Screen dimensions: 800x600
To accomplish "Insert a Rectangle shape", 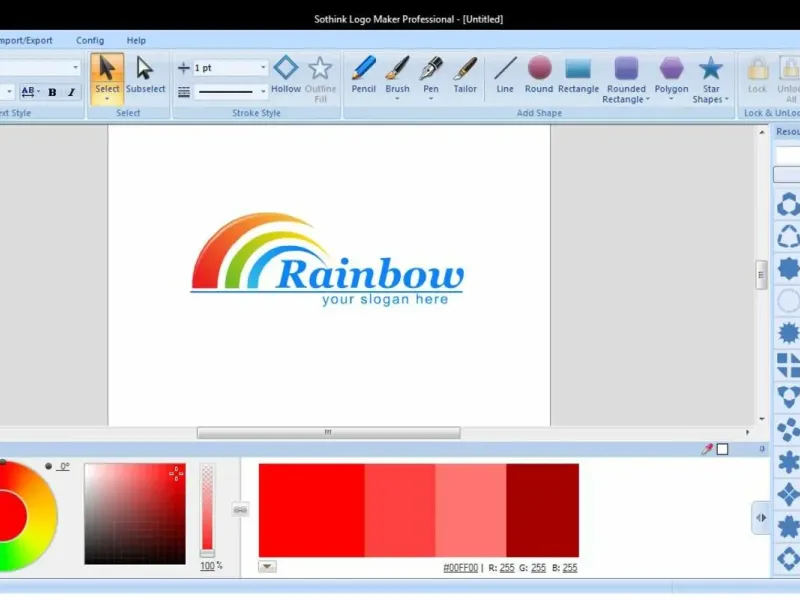I will pos(578,74).
